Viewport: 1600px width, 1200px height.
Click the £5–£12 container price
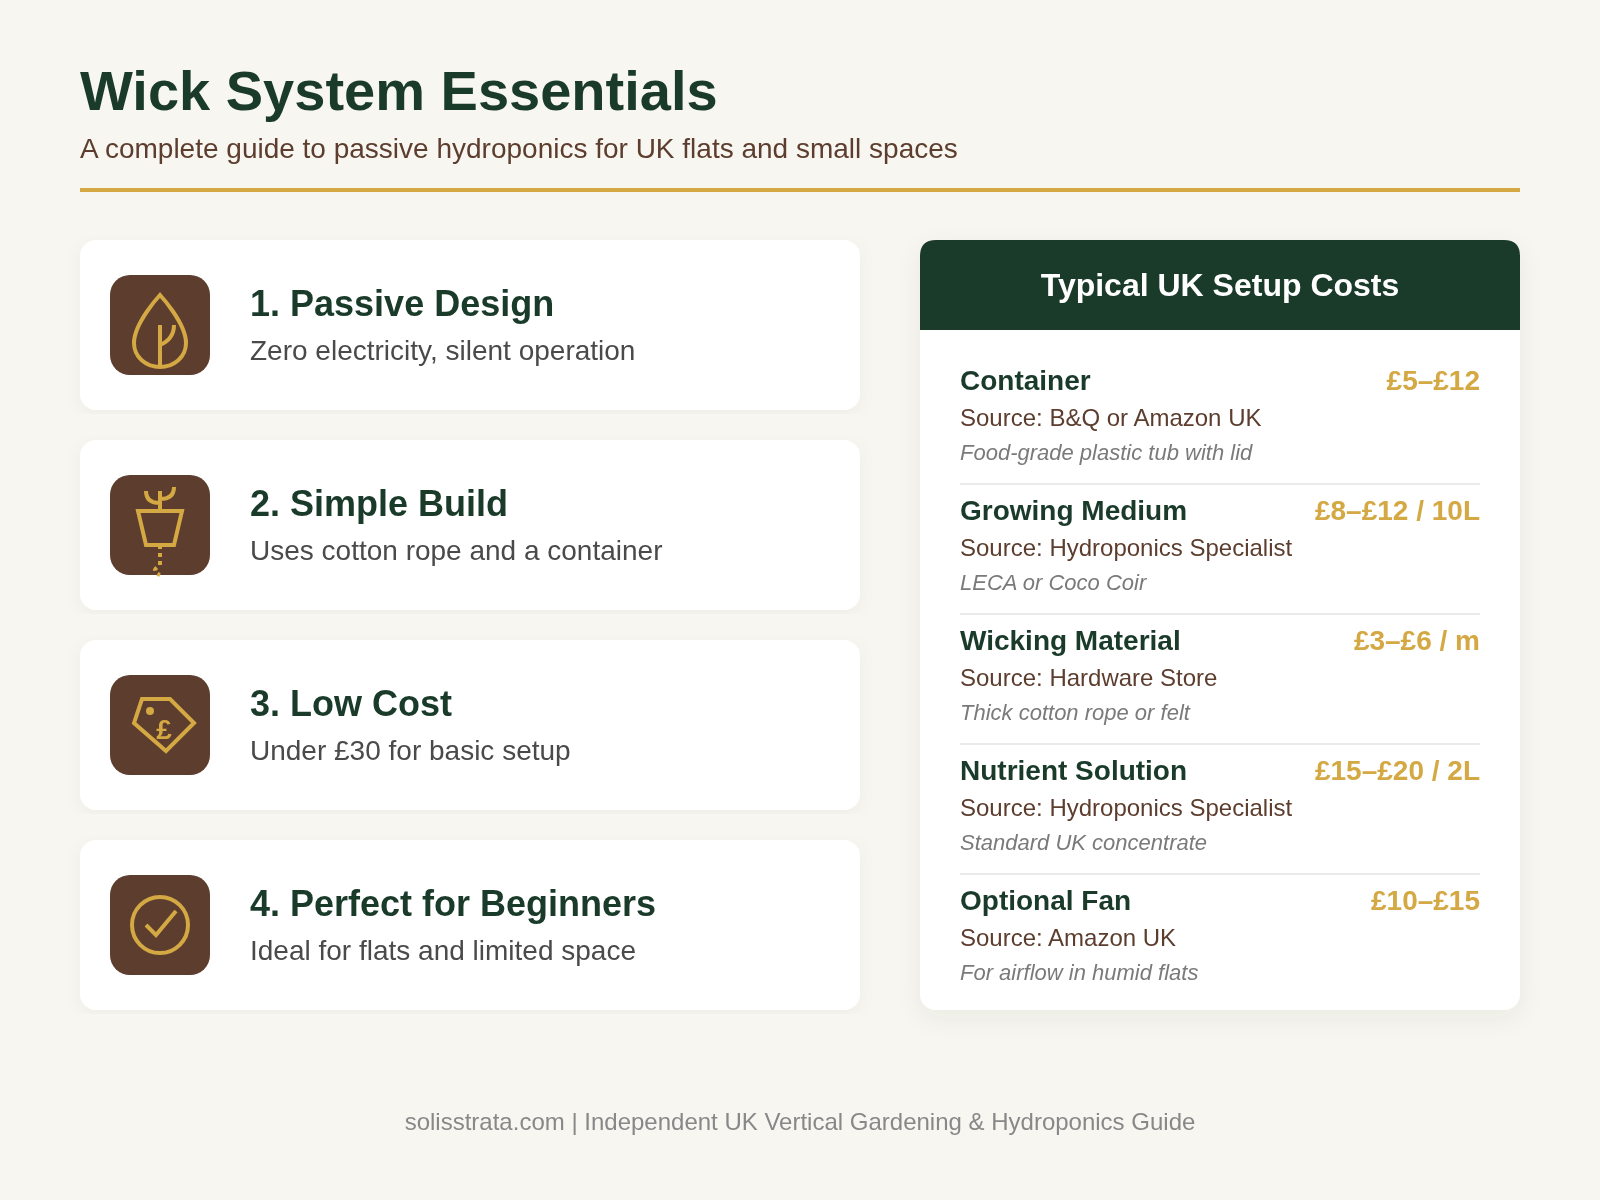1433,381
